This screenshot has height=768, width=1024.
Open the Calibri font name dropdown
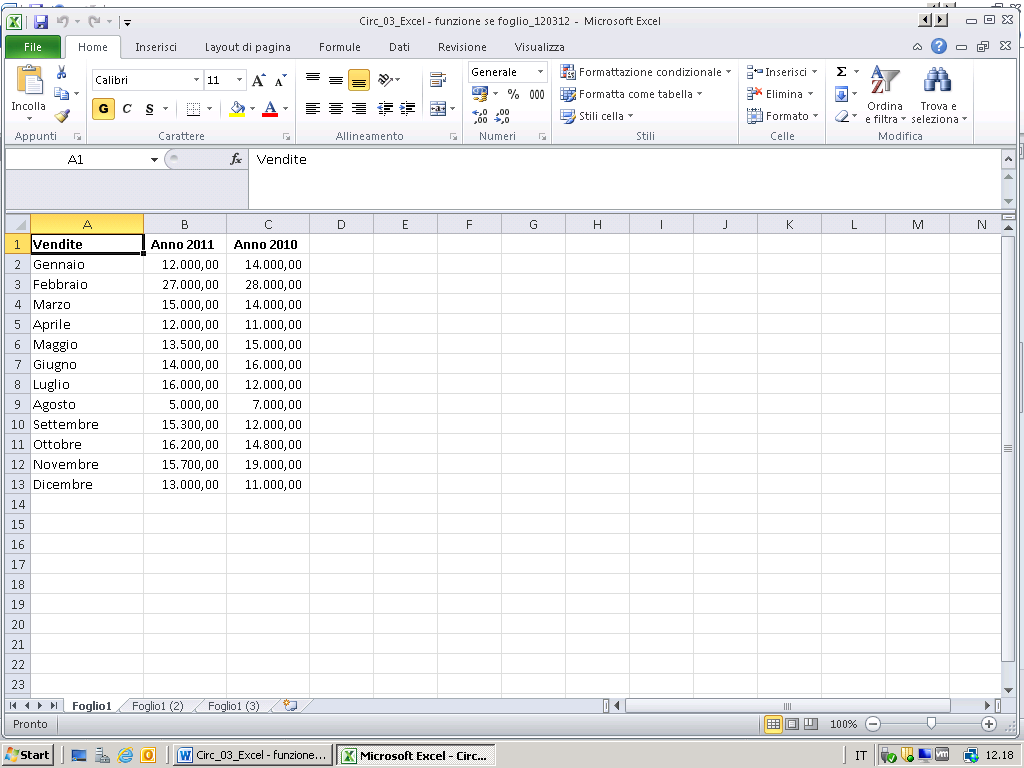tap(196, 80)
